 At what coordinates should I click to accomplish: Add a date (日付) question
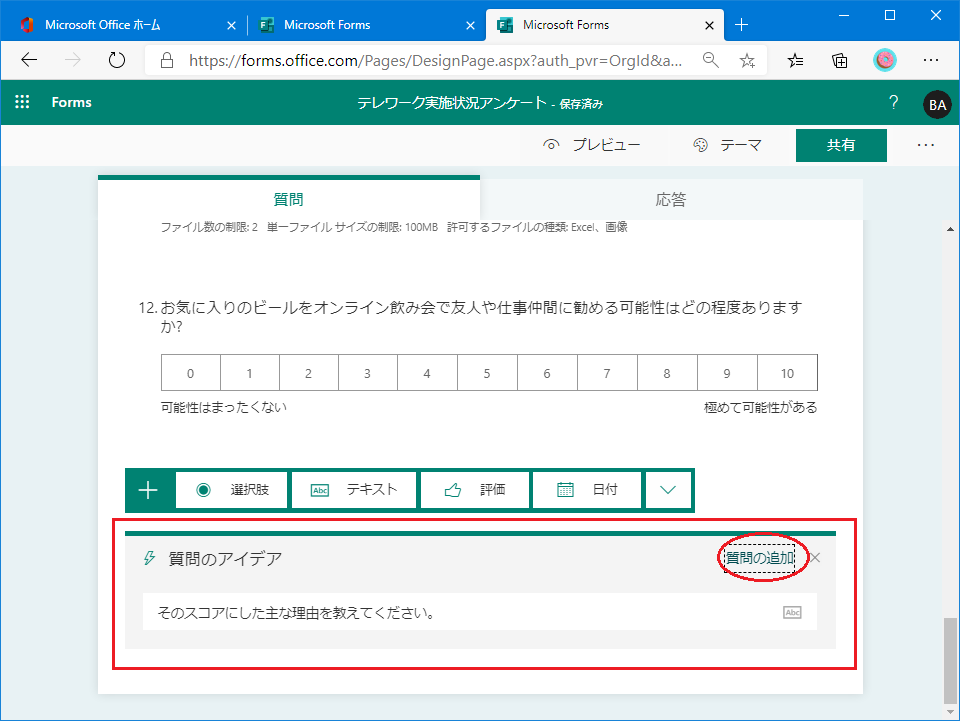point(587,490)
